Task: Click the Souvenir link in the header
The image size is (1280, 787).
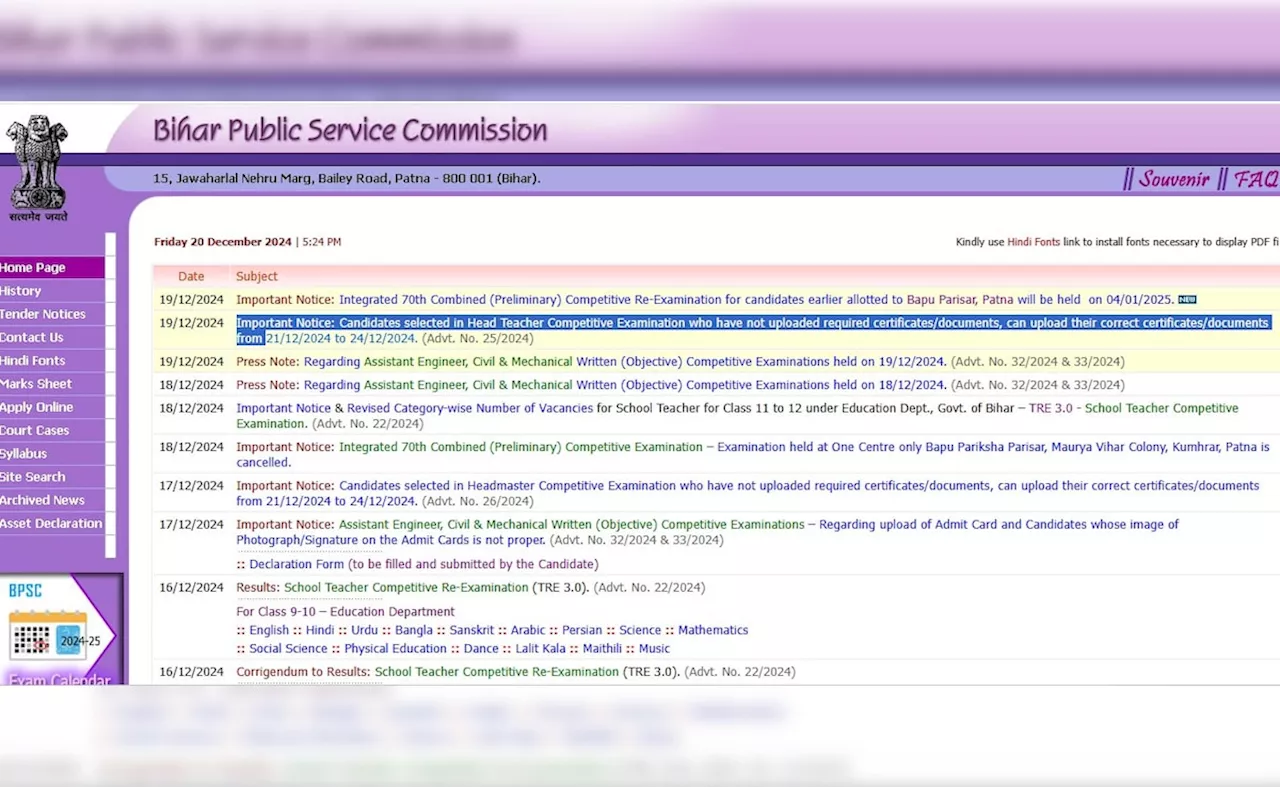Action: click(x=1174, y=179)
